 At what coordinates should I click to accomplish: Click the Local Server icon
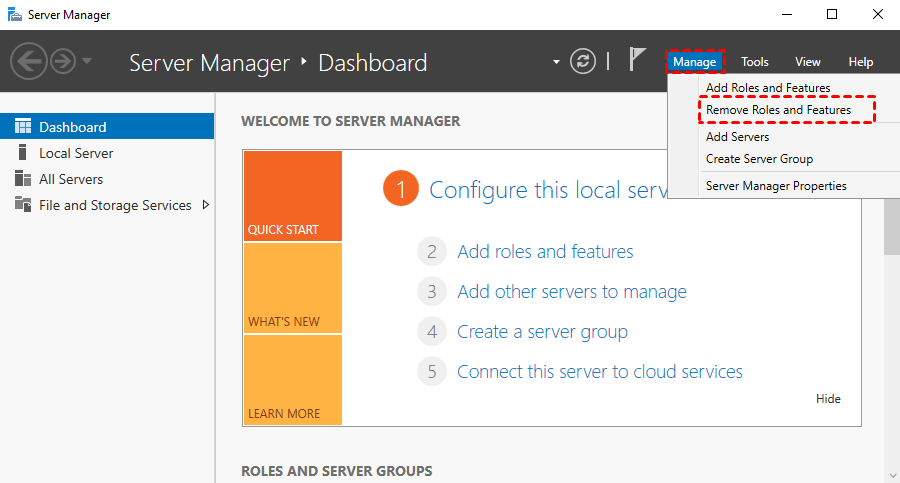pos(22,153)
